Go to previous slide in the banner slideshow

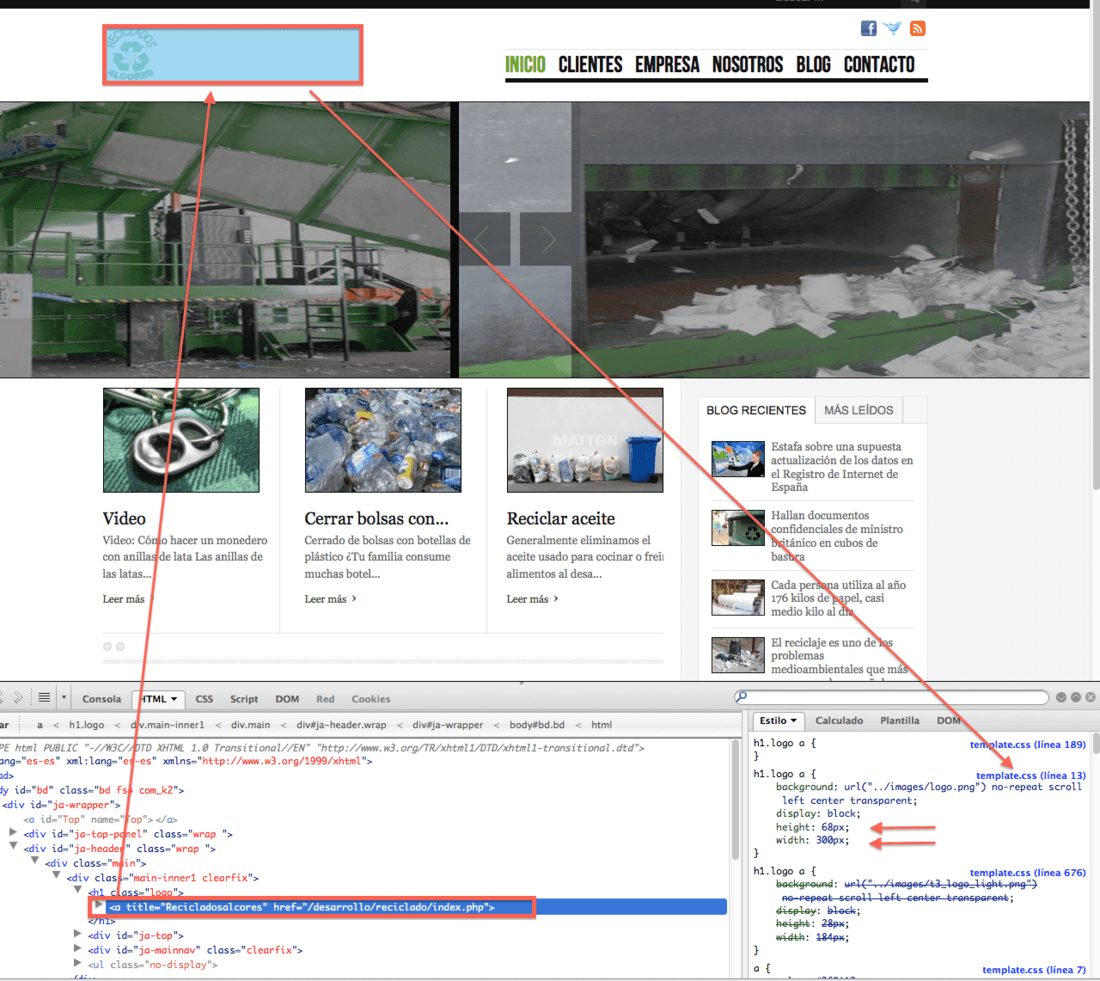tap(484, 240)
